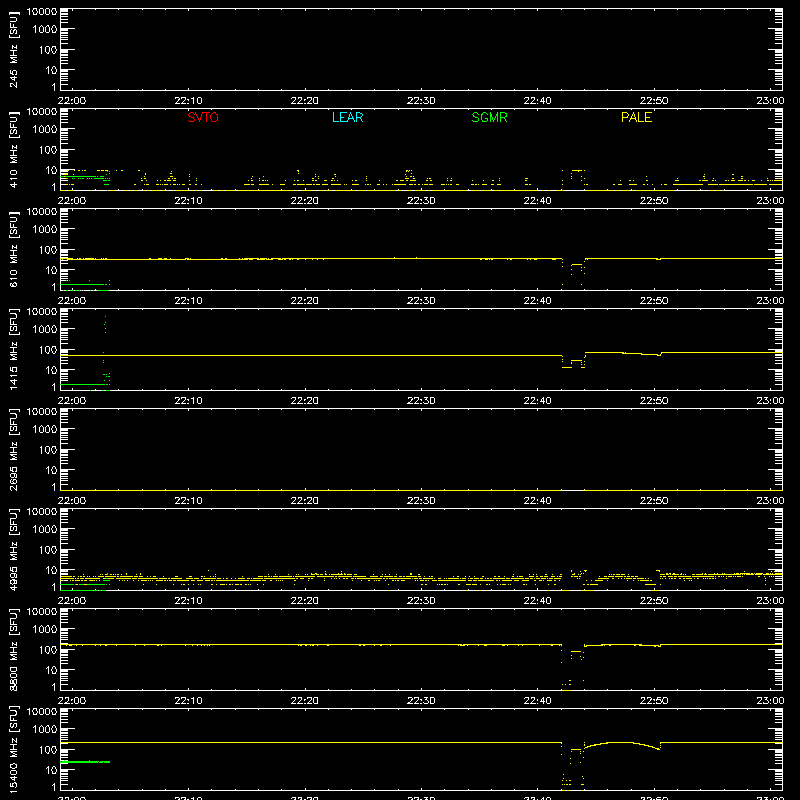The height and width of the screenshot is (800, 800).
Task: Click 22:10 time label under 410 MHz panel
Action: tap(188, 201)
